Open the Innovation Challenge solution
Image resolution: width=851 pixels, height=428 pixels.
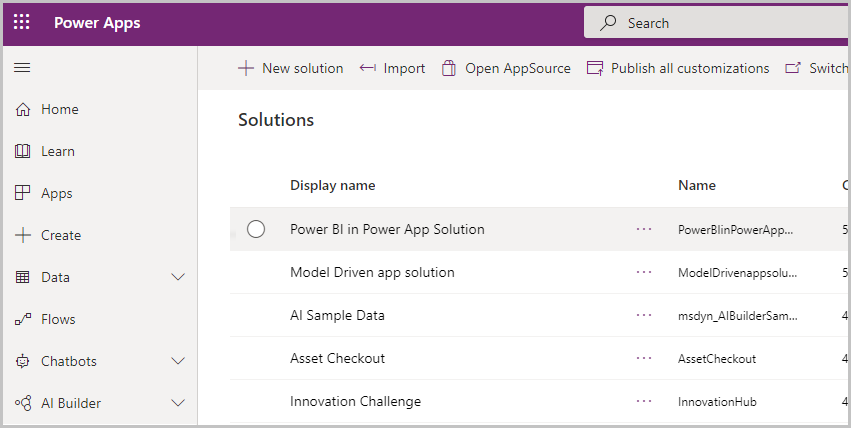[x=355, y=401]
